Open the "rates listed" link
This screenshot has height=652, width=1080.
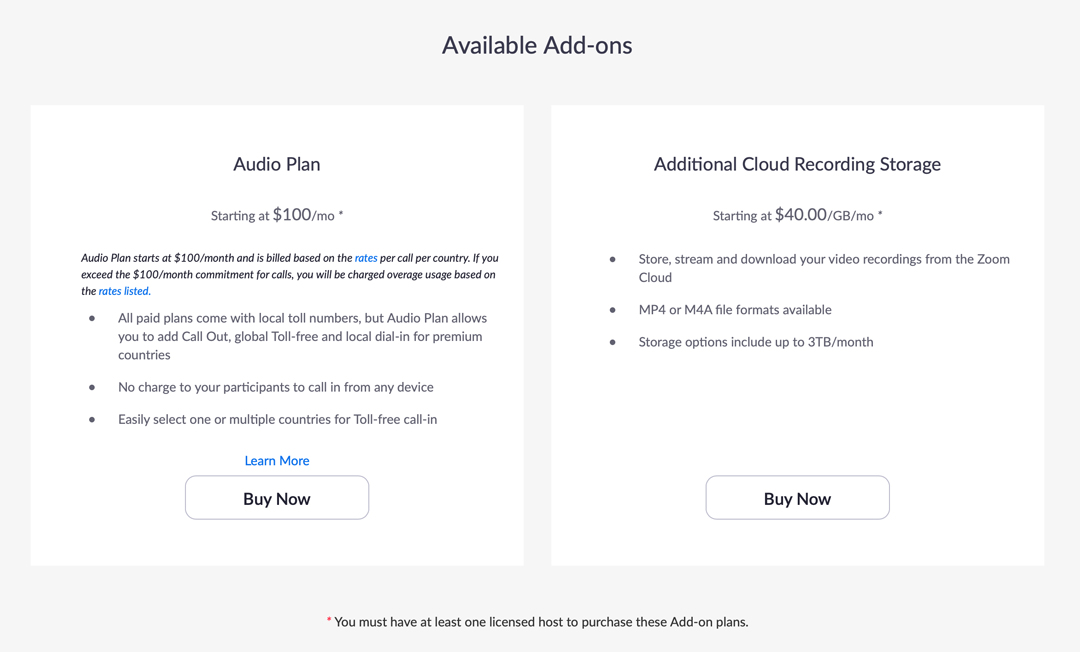124,291
